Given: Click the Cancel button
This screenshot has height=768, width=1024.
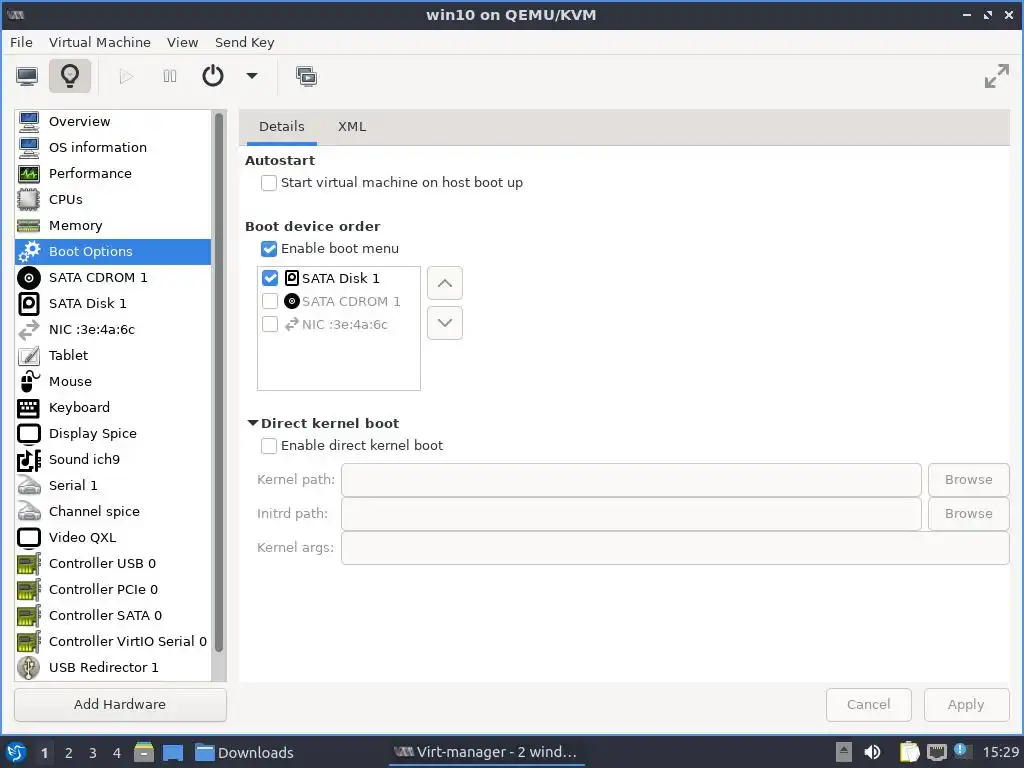Looking at the screenshot, I should [x=869, y=705].
